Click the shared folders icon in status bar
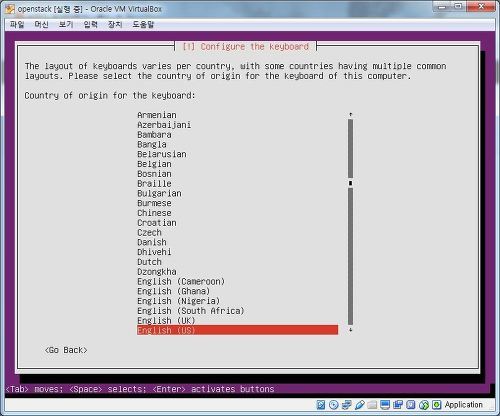The image size is (500, 416). [x=372, y=405]
